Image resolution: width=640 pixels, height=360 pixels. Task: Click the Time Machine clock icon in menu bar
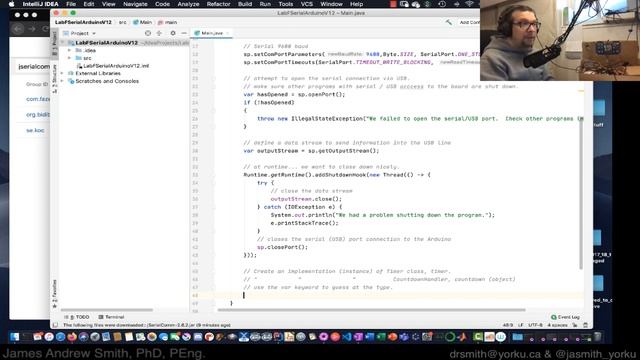coord(442,4)
